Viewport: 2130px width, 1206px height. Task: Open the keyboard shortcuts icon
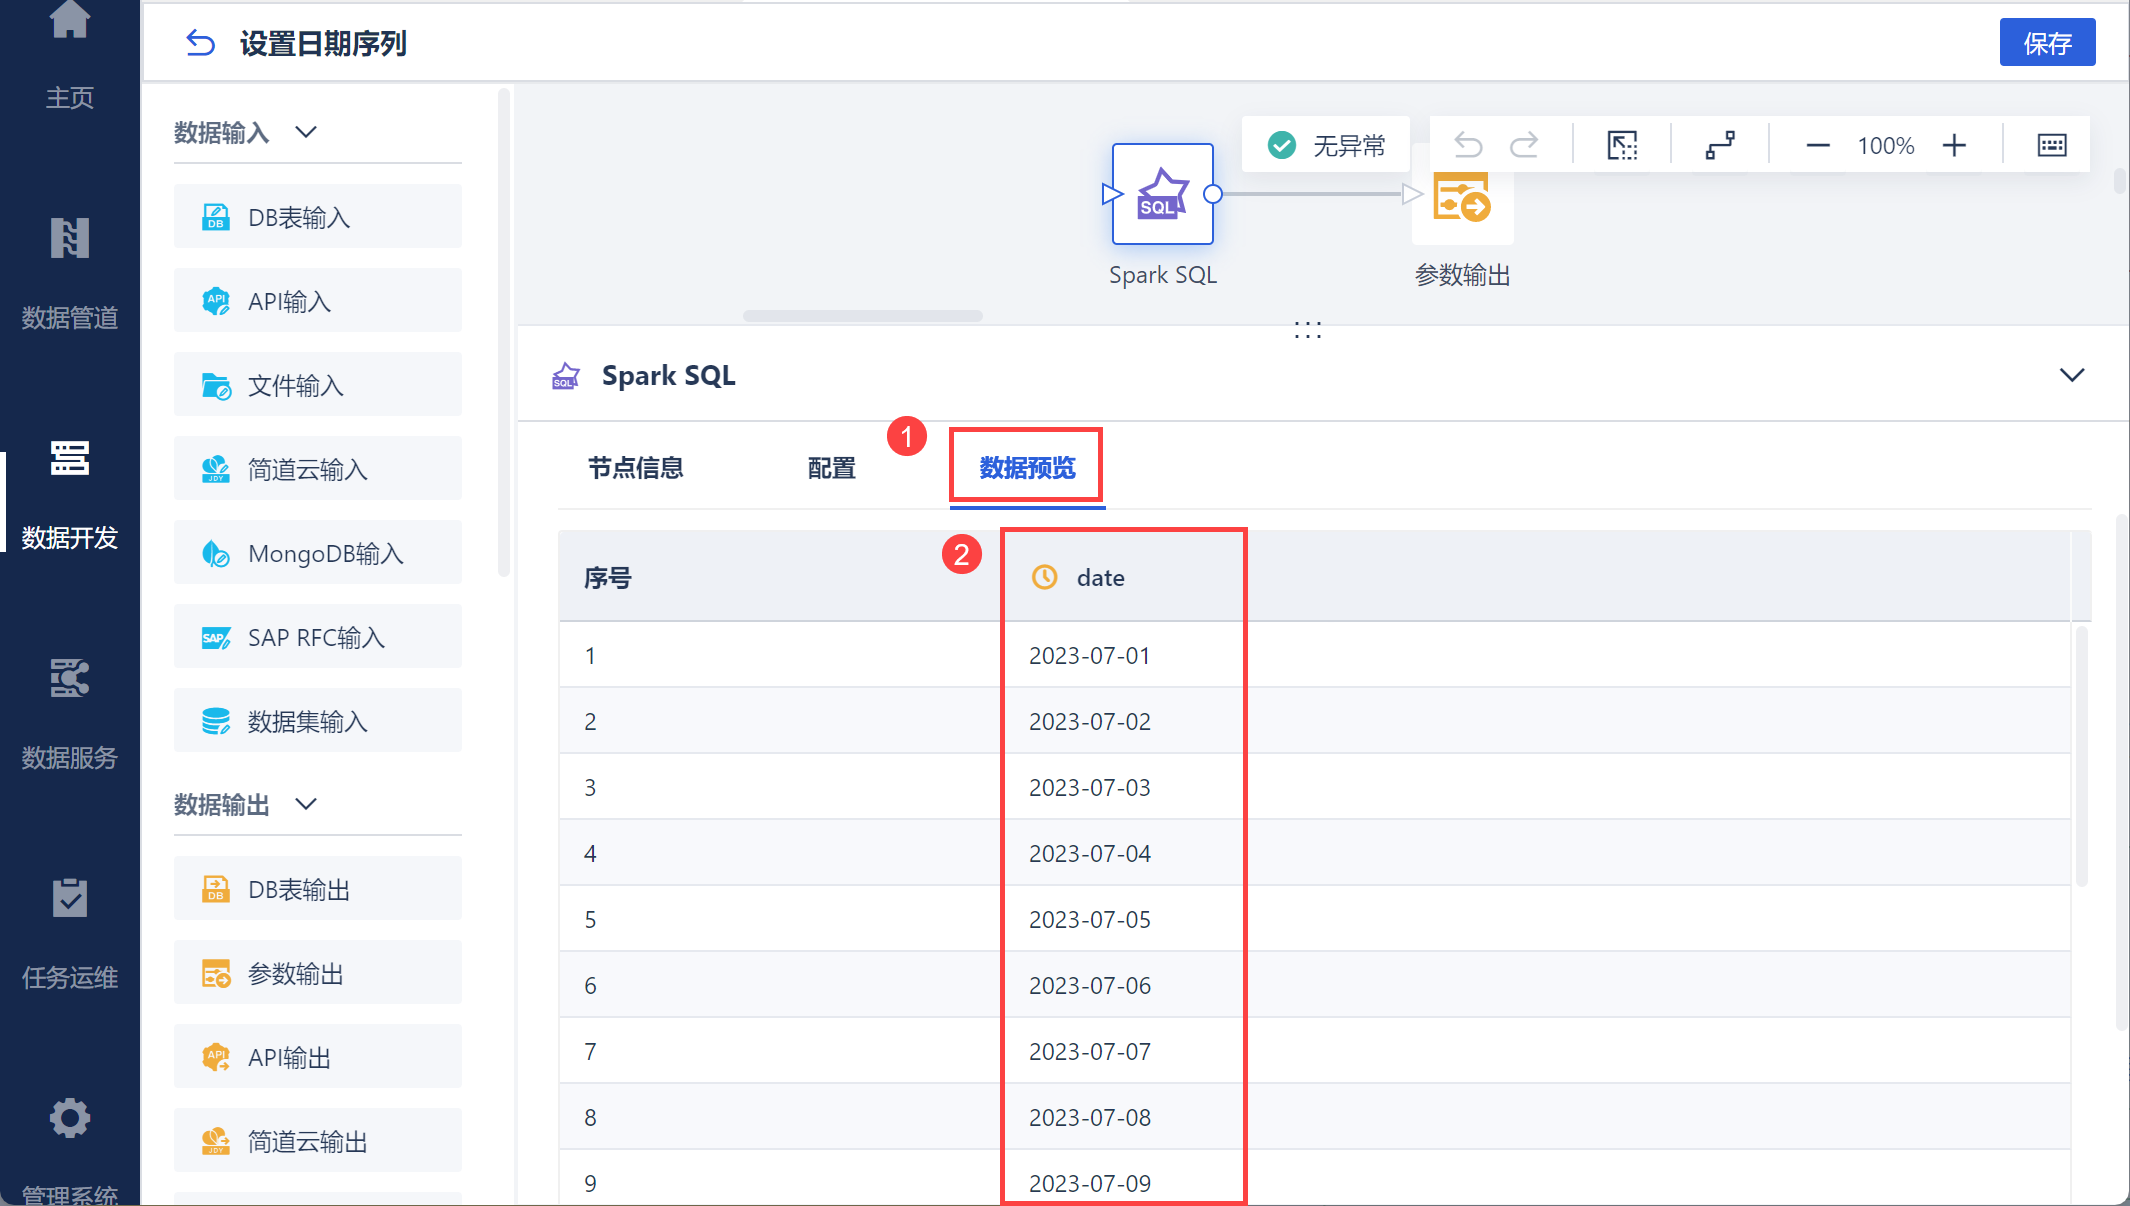pyautogui.click(x=2052, y=146)
